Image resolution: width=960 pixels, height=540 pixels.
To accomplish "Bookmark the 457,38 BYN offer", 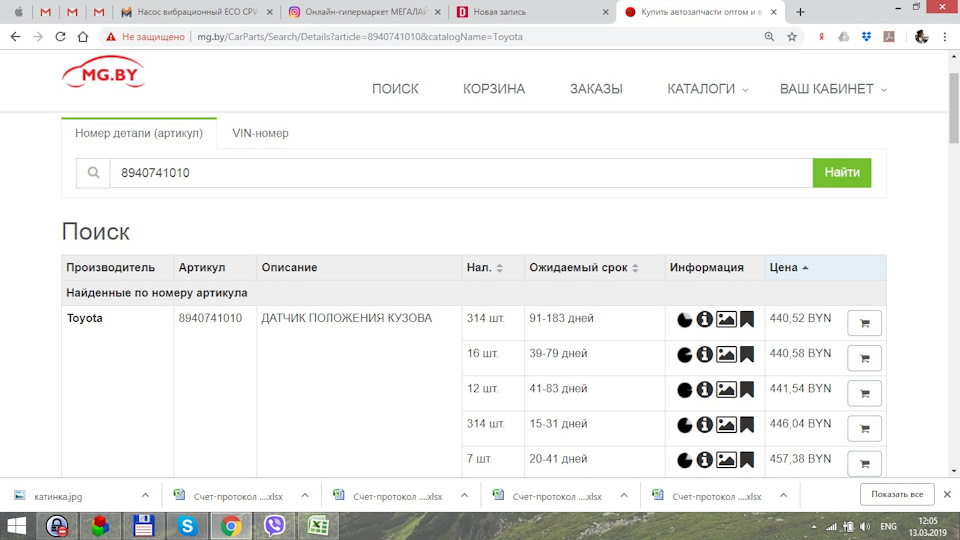I will (x=747, y=460).
